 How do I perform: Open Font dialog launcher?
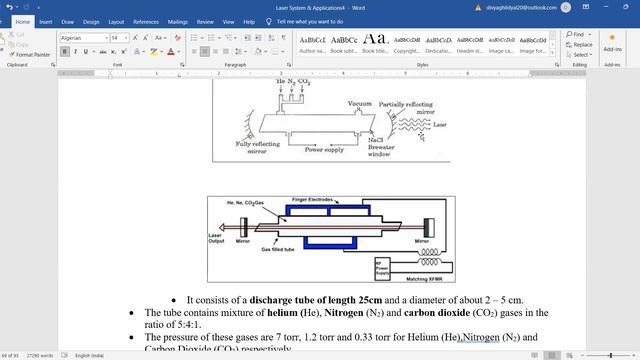(182, 65)
